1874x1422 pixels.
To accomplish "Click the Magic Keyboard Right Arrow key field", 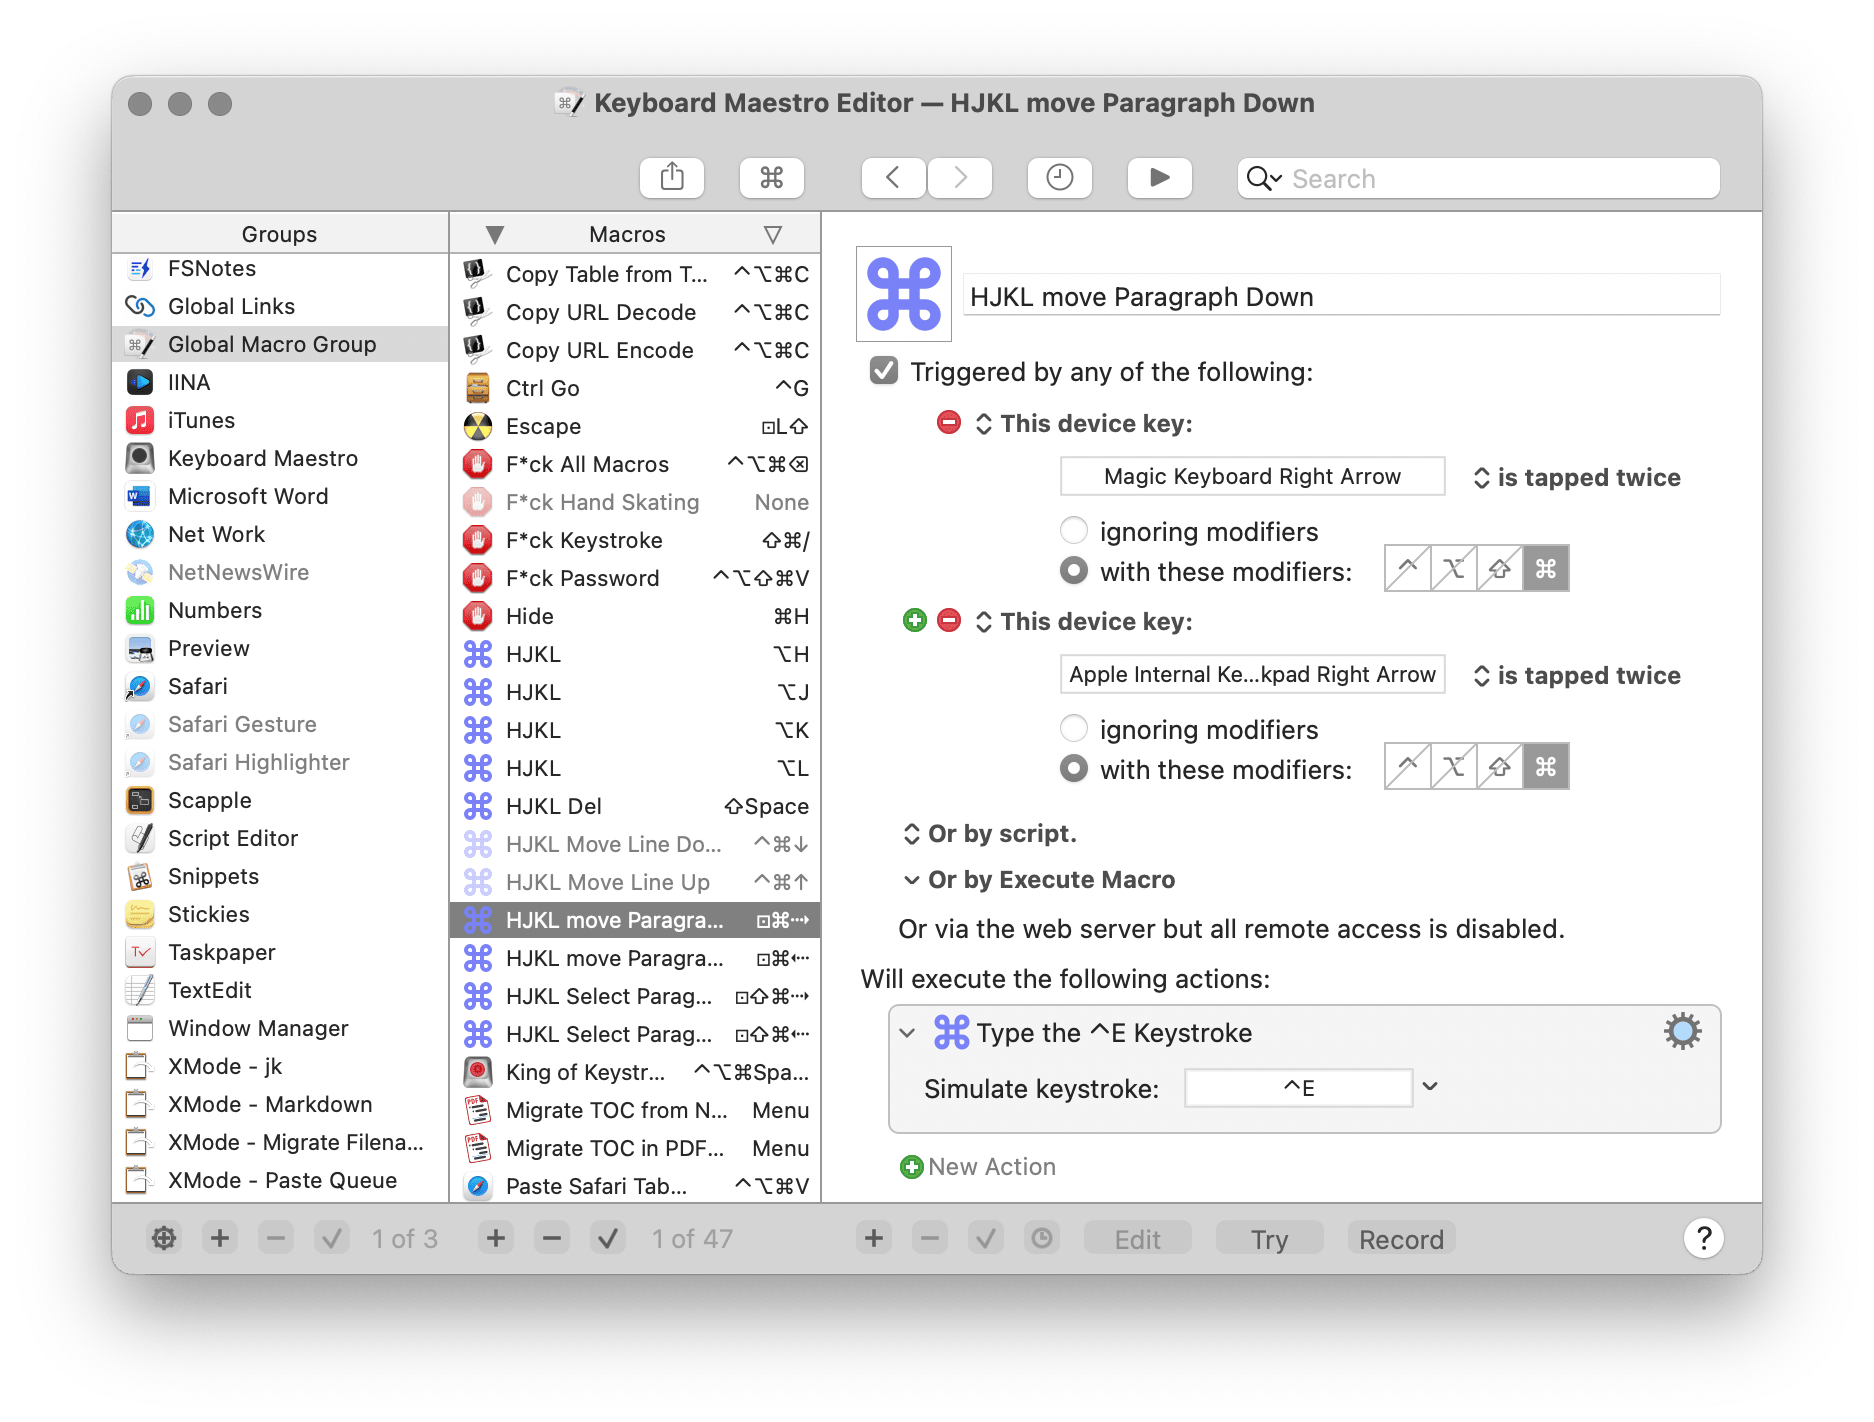I will point(1252,476).
